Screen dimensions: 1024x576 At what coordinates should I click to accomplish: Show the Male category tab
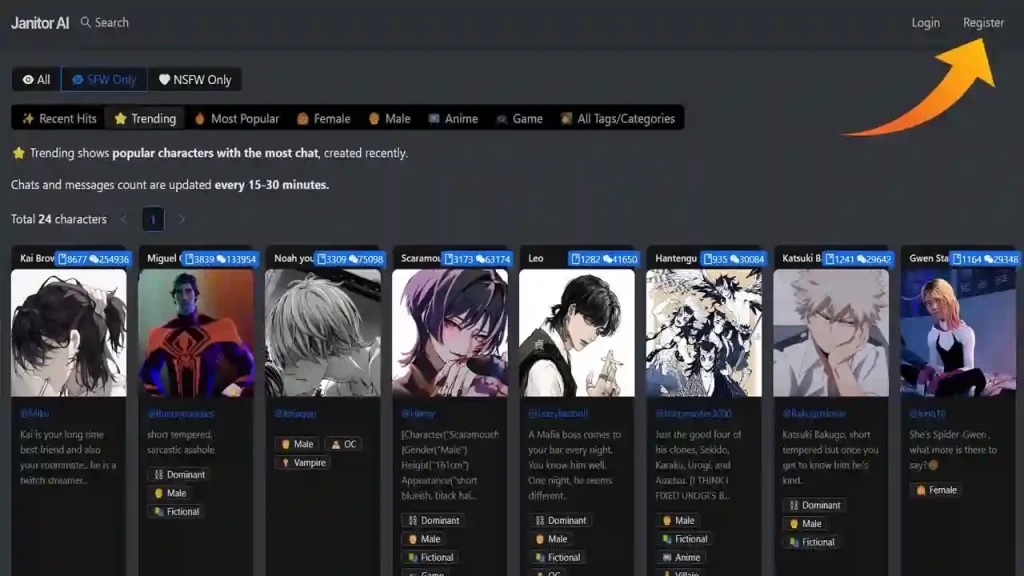point(390,118)
